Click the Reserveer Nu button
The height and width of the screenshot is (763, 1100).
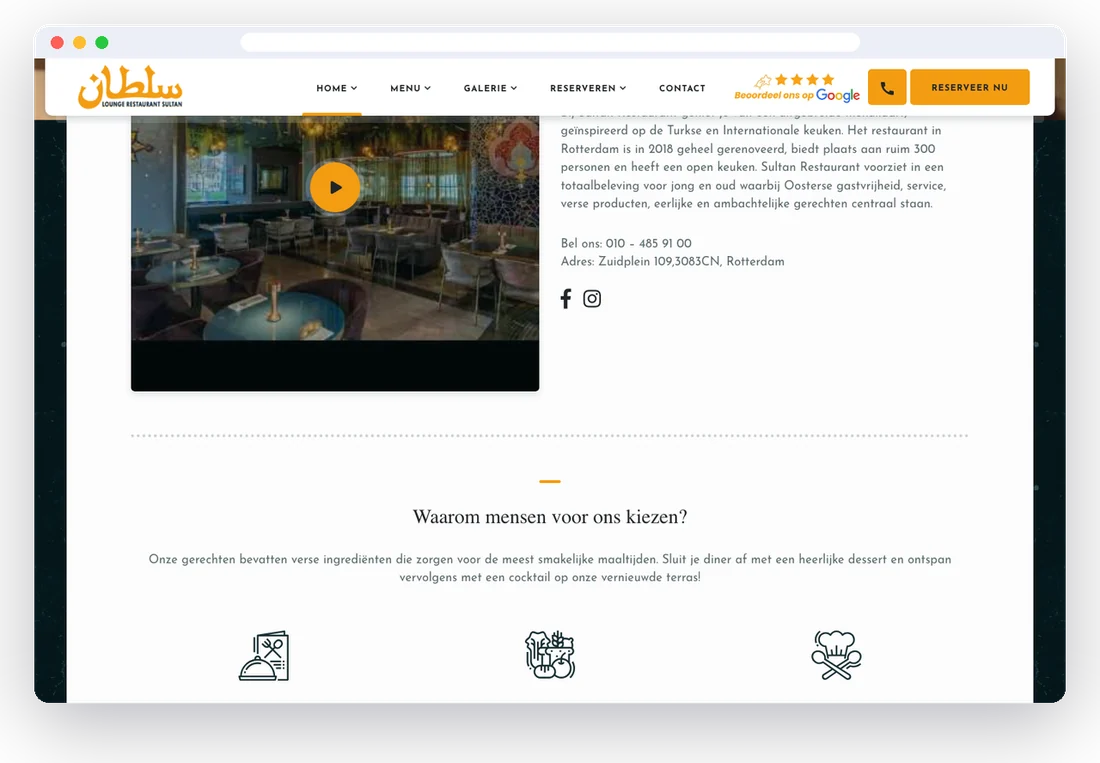(970, 88)
